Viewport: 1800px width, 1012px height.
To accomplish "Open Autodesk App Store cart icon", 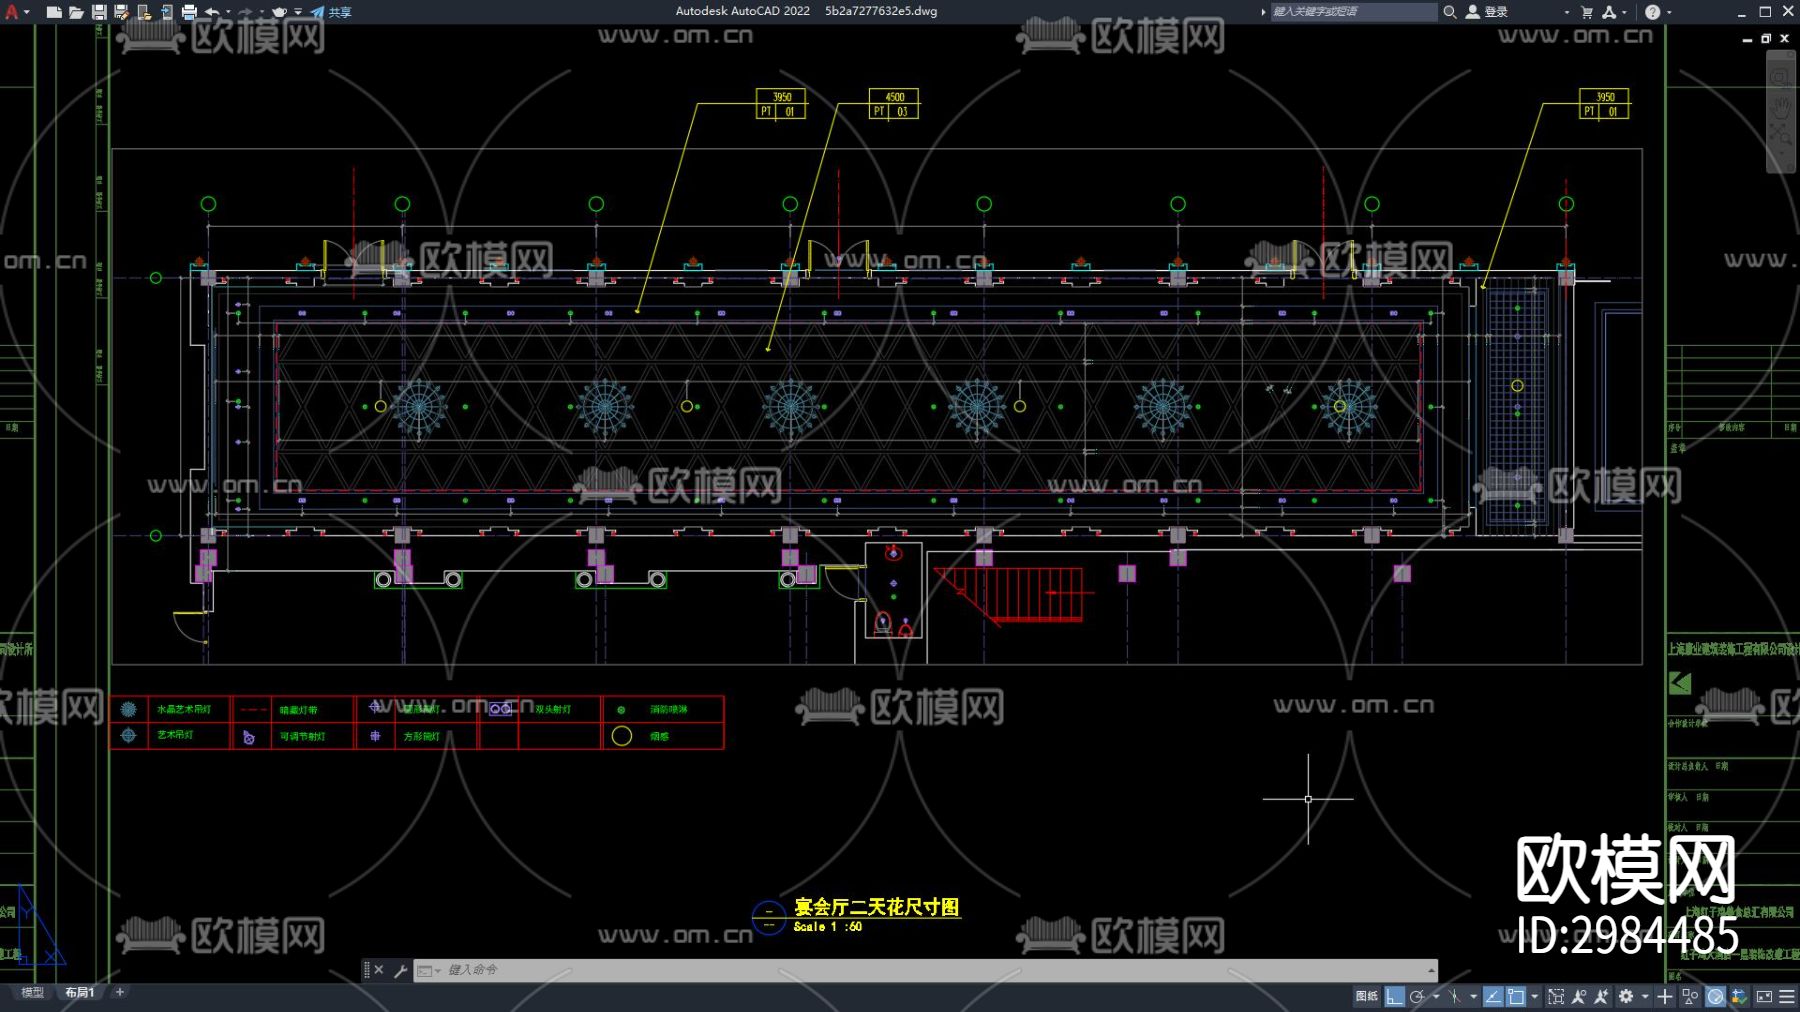I will [1587, 12].
